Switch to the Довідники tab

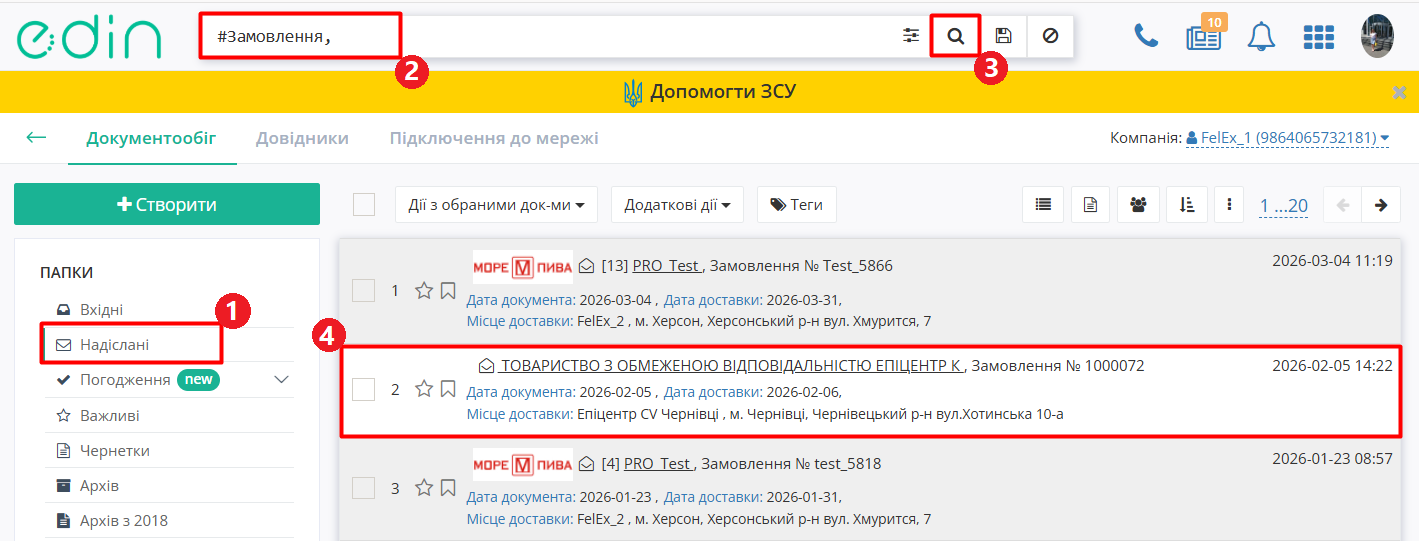click(x=302, y=138)
